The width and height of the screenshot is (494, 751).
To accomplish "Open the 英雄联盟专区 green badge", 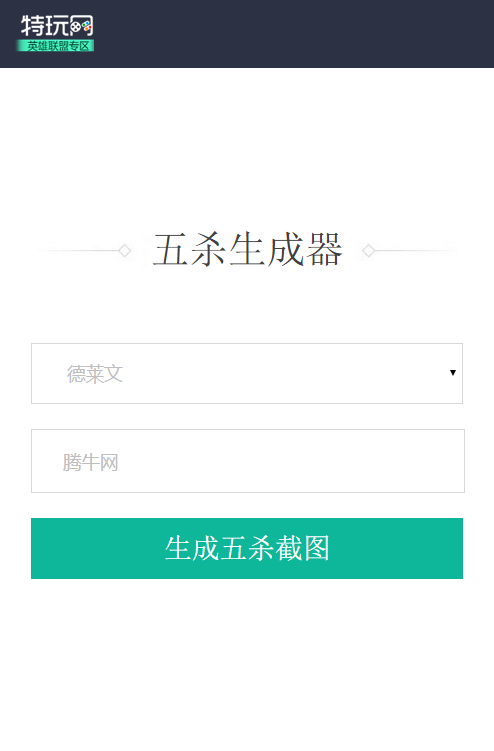I will (56, 46).
